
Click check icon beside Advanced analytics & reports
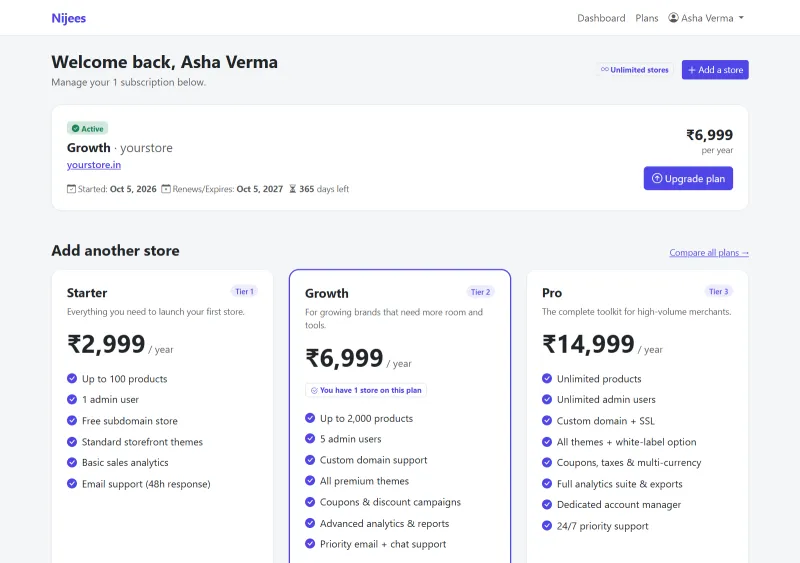point(310,523)
